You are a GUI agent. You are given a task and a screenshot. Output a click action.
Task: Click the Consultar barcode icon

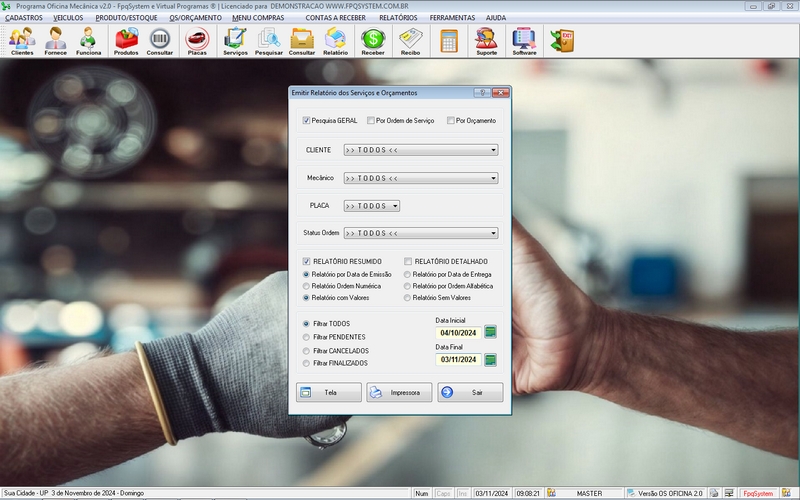(160, 41)
